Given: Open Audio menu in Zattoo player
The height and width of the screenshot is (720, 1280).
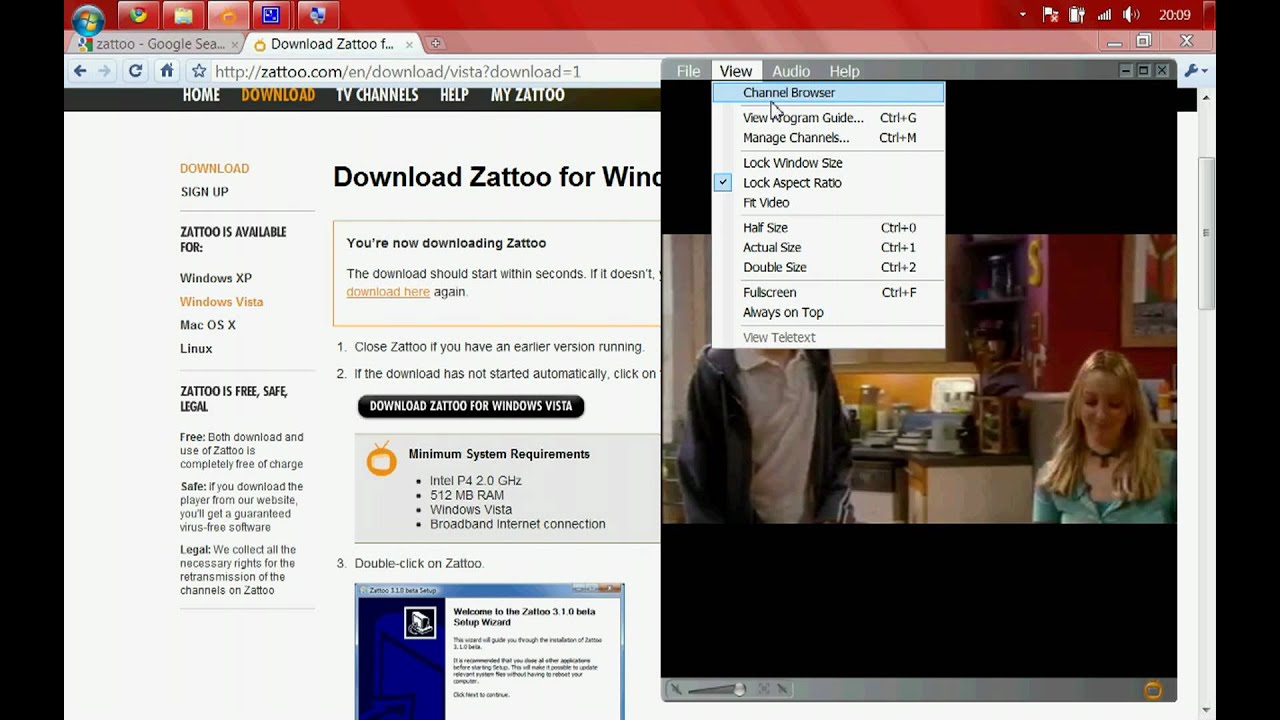Looking at the screenshot, I should (790, 71).
